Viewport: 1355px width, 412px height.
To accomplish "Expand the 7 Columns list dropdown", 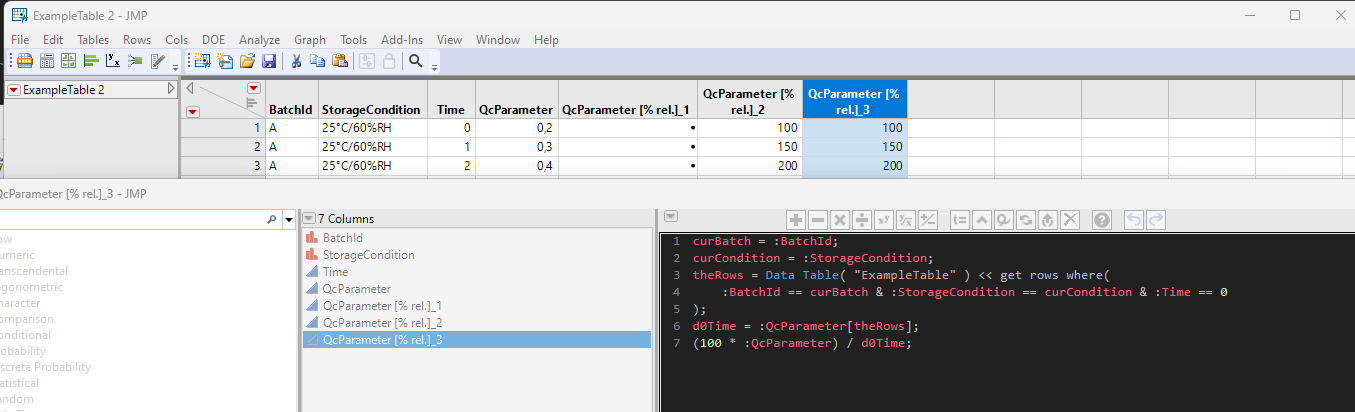I will point(308,218).
